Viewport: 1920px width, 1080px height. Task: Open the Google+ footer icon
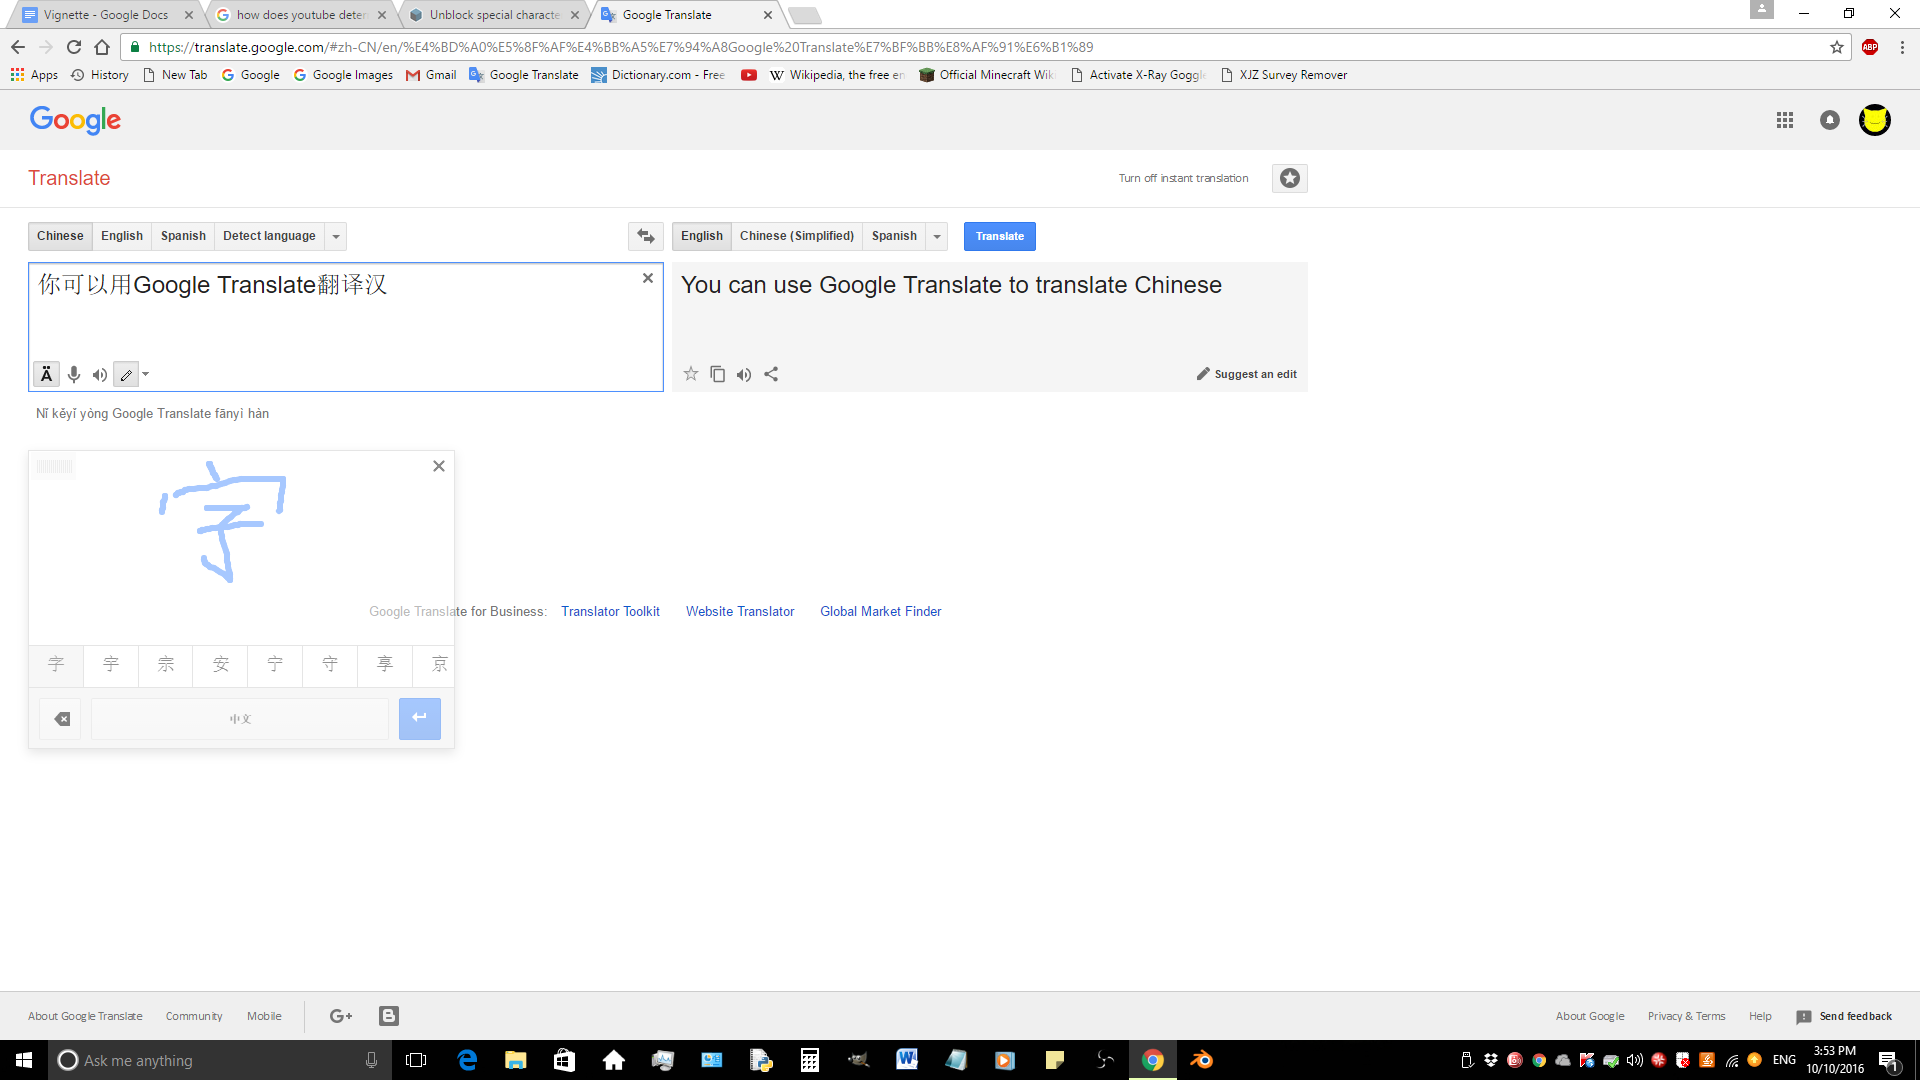click(x=341, y=1016)
